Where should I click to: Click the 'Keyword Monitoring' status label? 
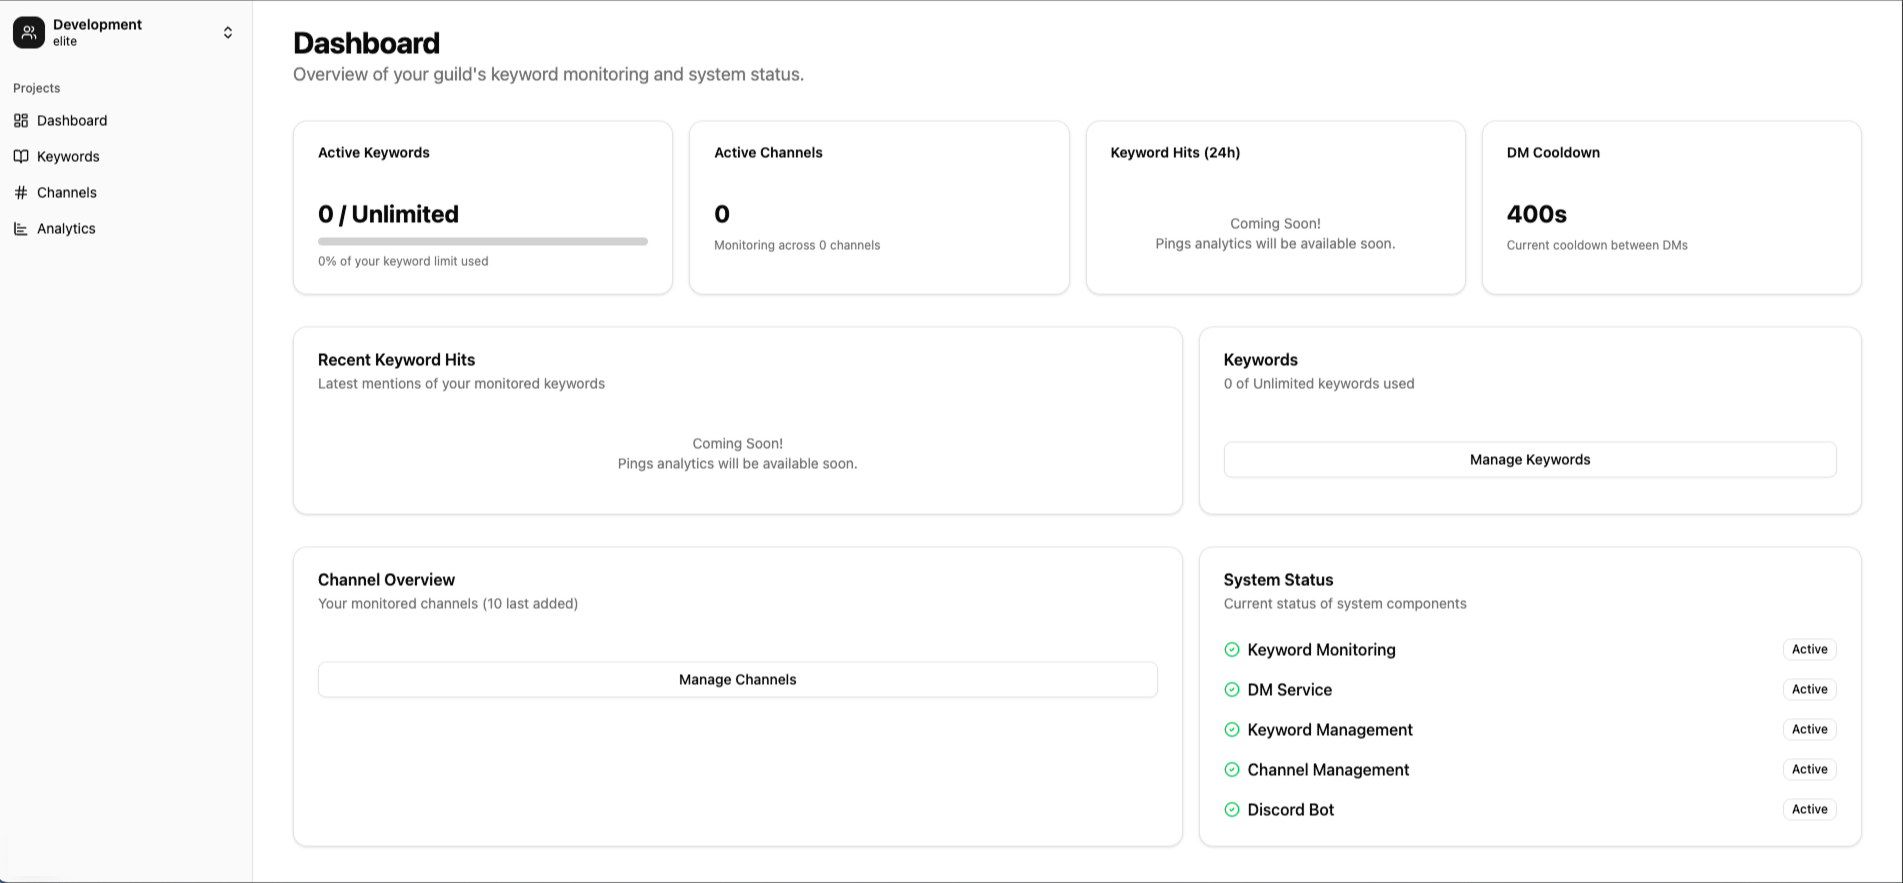click(1321, 649)
